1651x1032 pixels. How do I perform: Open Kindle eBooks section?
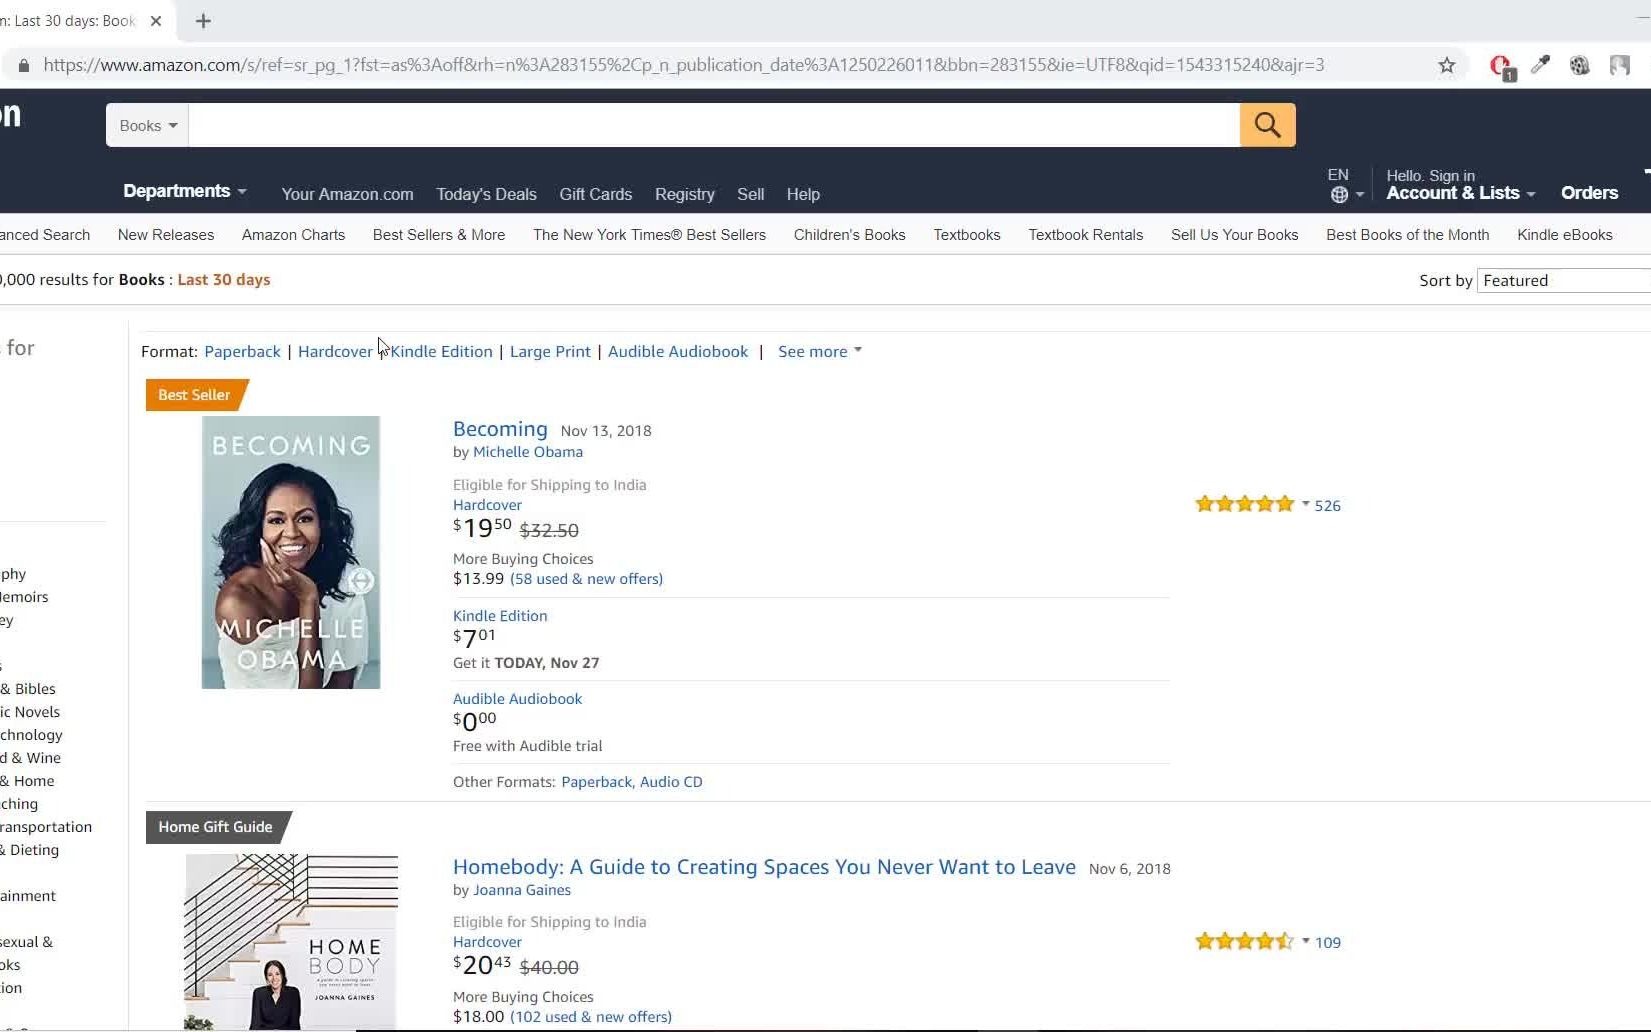click(x=1565, y=235)
